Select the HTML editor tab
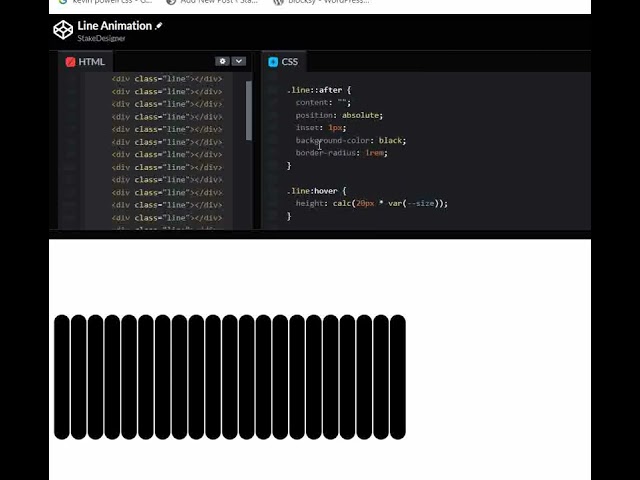Image resolution: width=640 pixels, height=480 pixels. [x=85, y=62]
